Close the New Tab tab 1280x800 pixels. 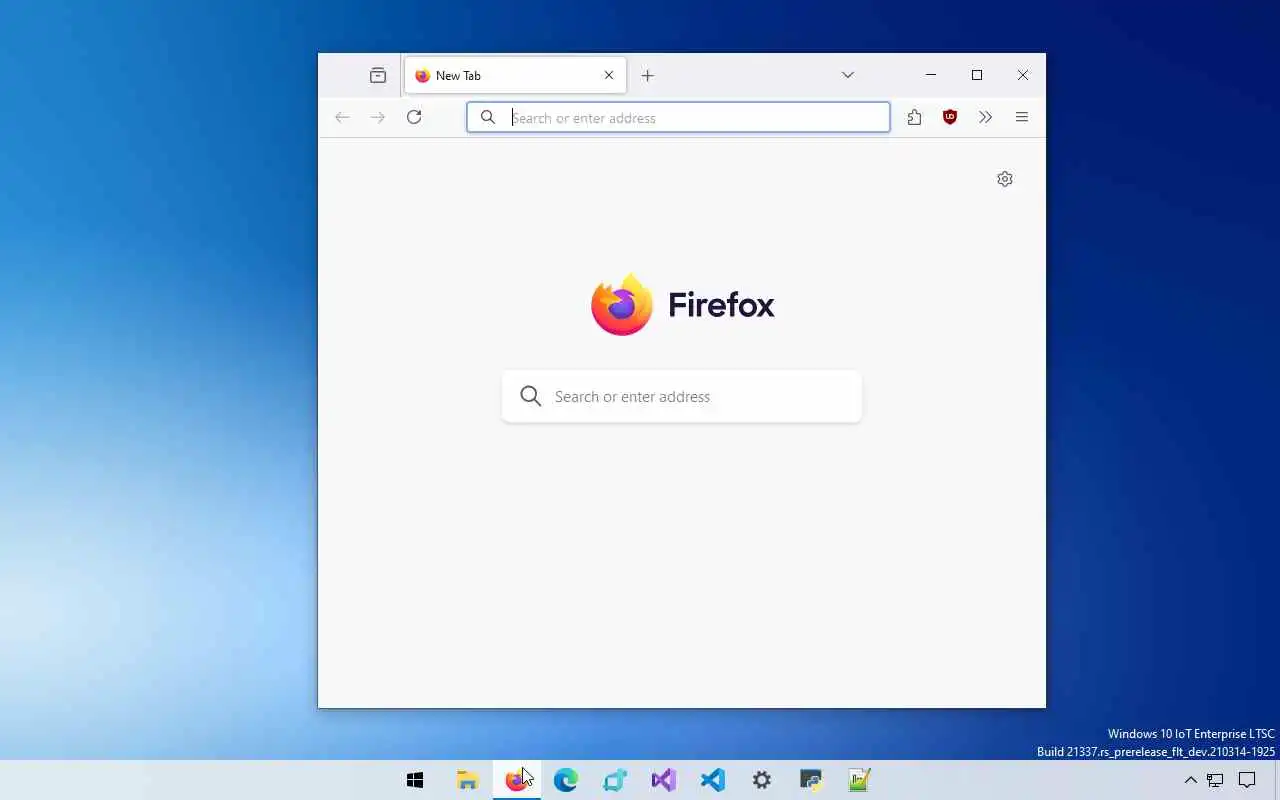click(609, 75)
